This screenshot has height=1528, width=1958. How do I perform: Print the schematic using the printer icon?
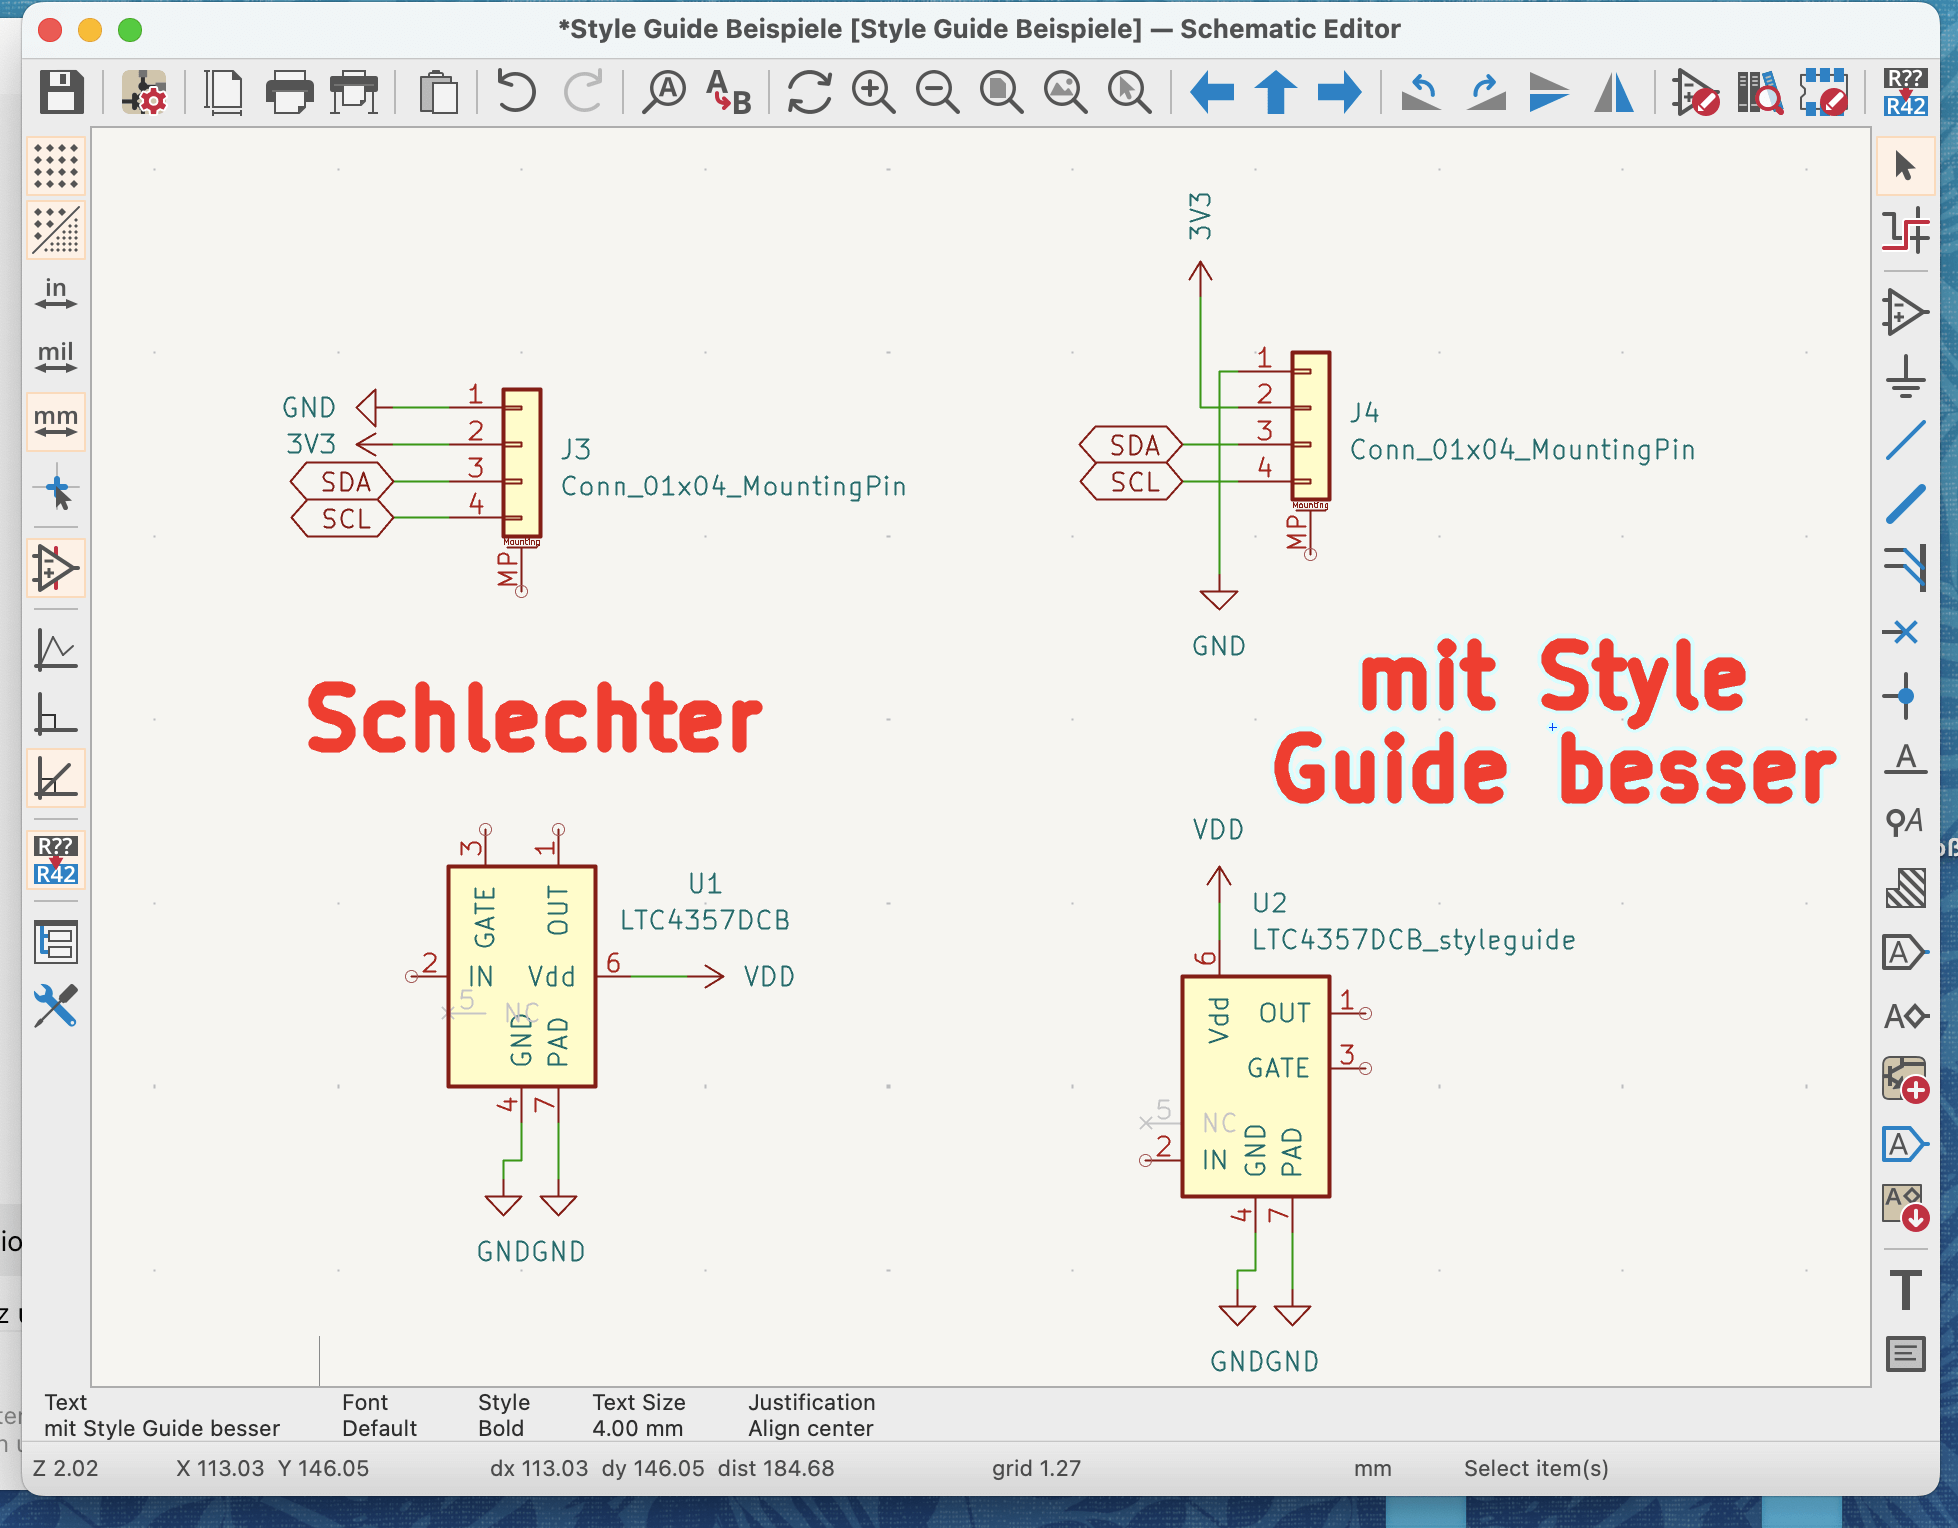(x=290, y=92)
